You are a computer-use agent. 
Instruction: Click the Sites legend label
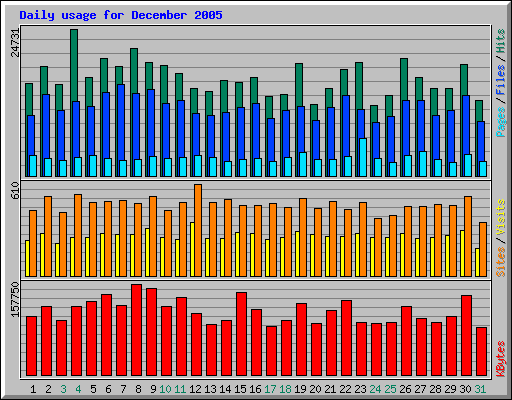tap(501, 262)
